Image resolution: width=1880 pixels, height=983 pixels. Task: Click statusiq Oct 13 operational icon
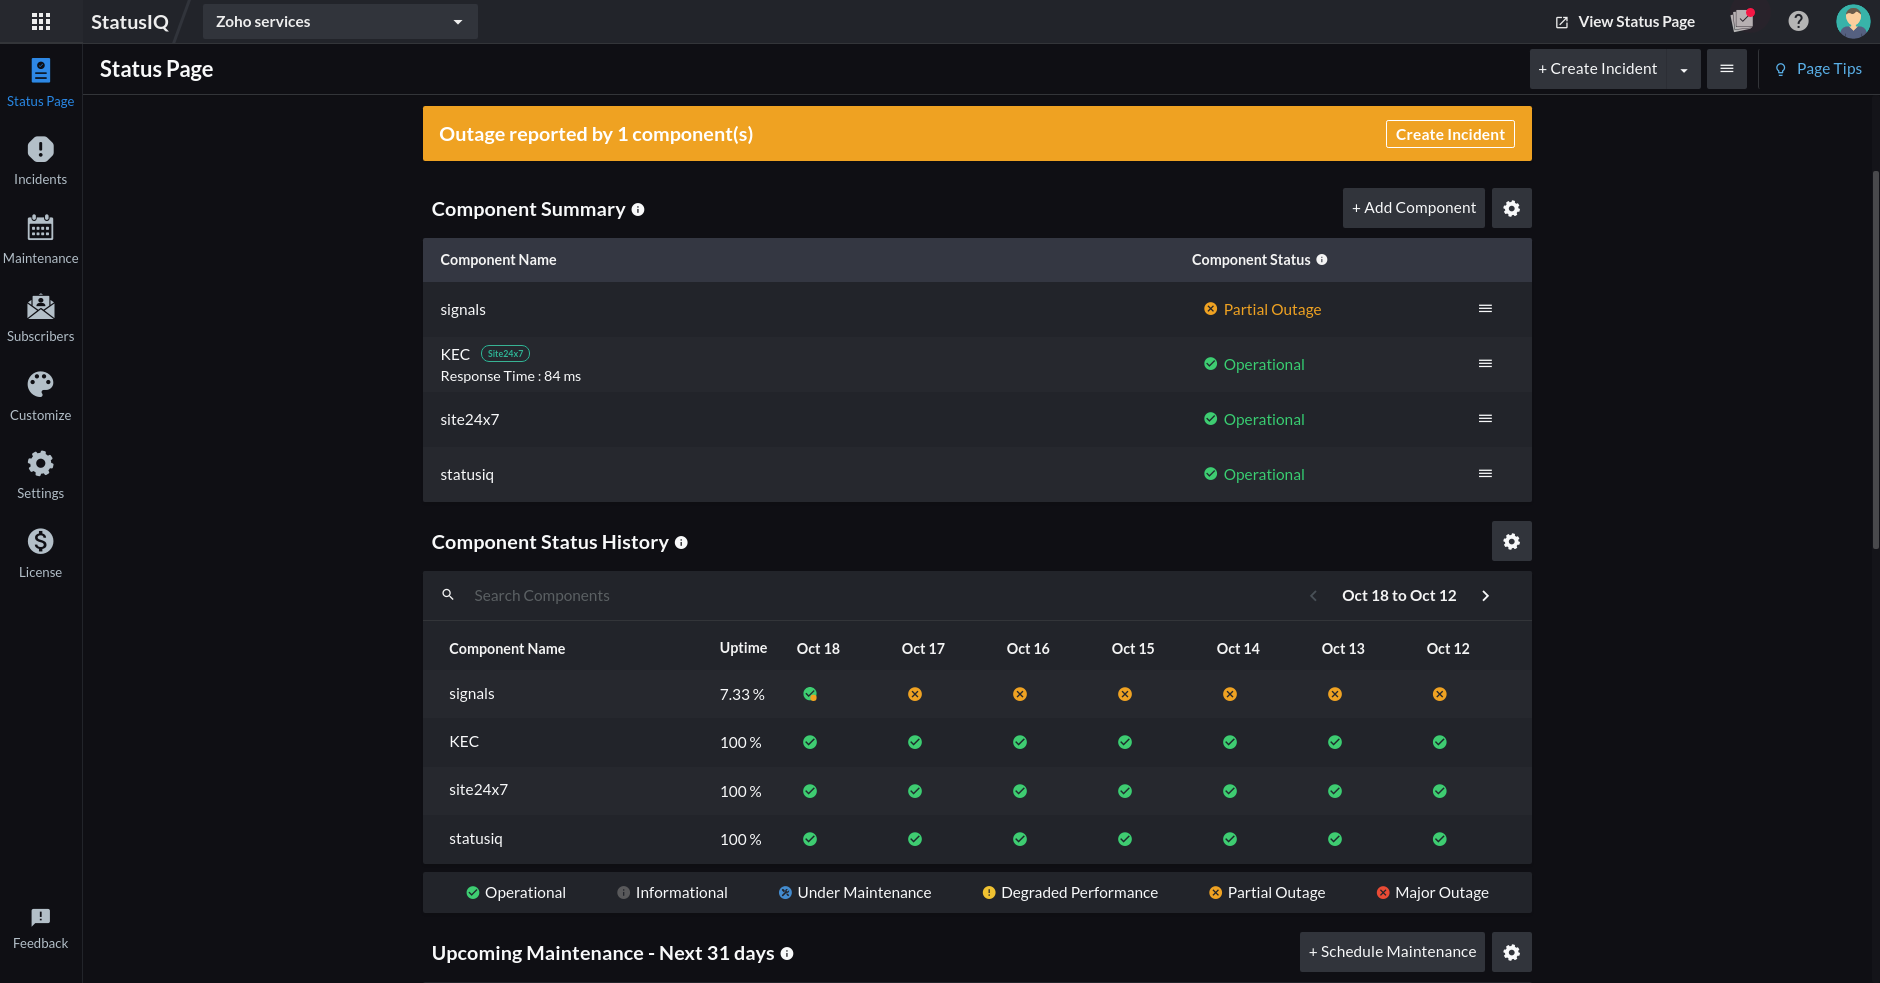(x=1335, y=839)
